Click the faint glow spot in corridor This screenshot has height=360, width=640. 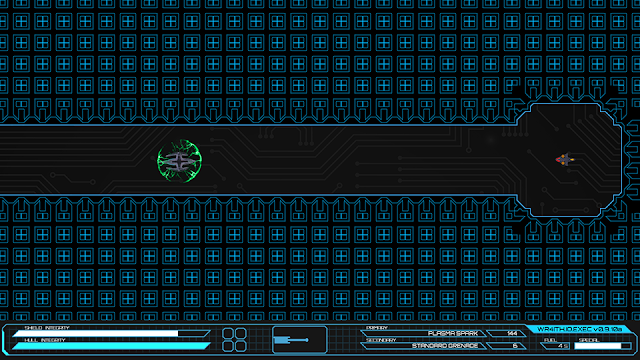(491, 140)
